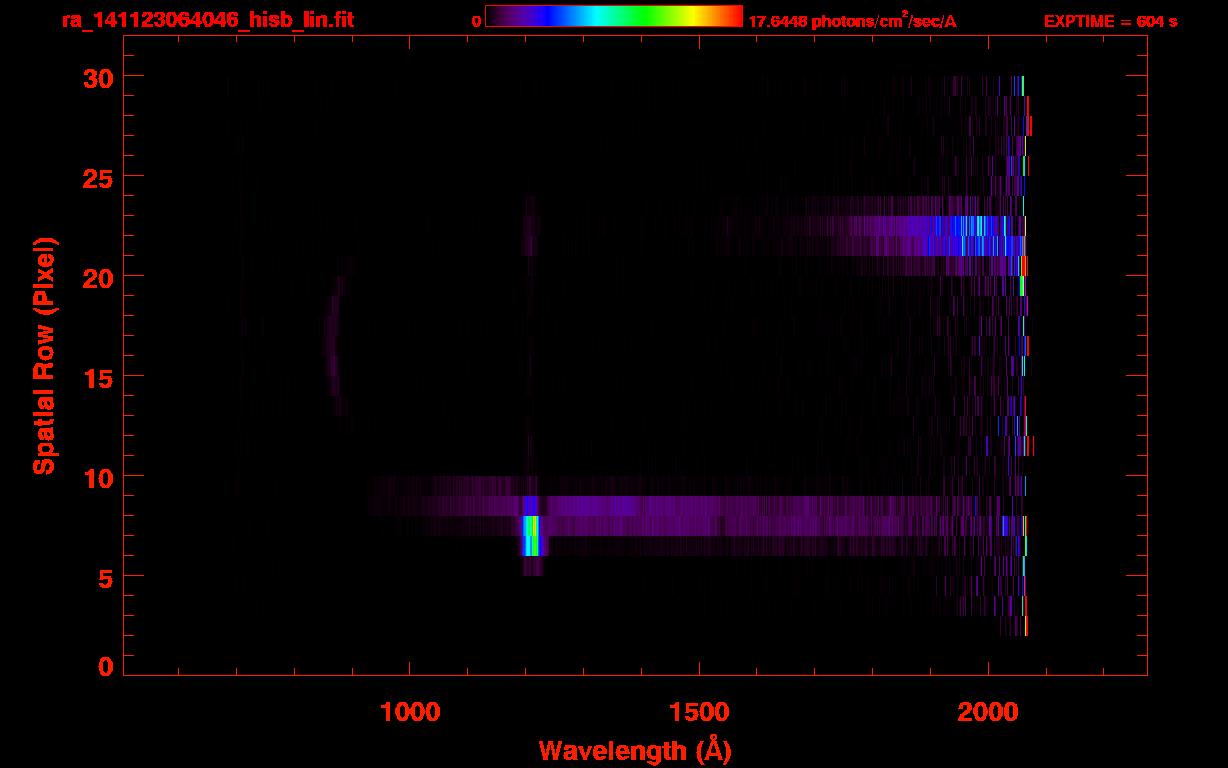Click the file name ra_141123064046_hisb_lin.fit

tap(207, 20)
